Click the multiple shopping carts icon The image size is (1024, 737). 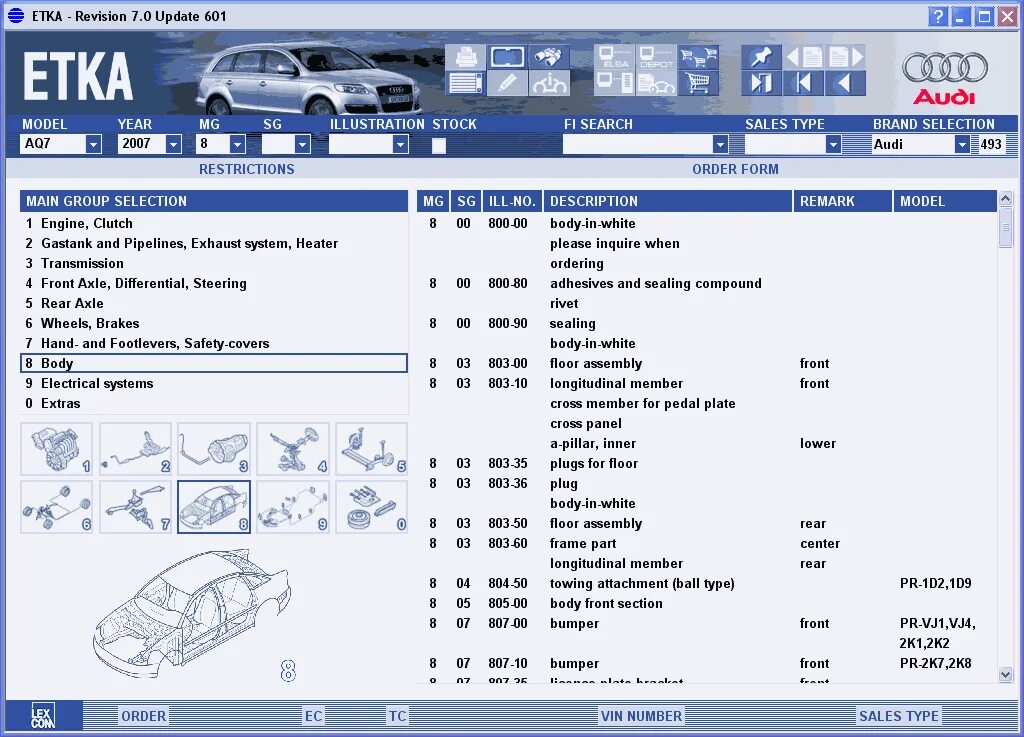coord(697,57)
